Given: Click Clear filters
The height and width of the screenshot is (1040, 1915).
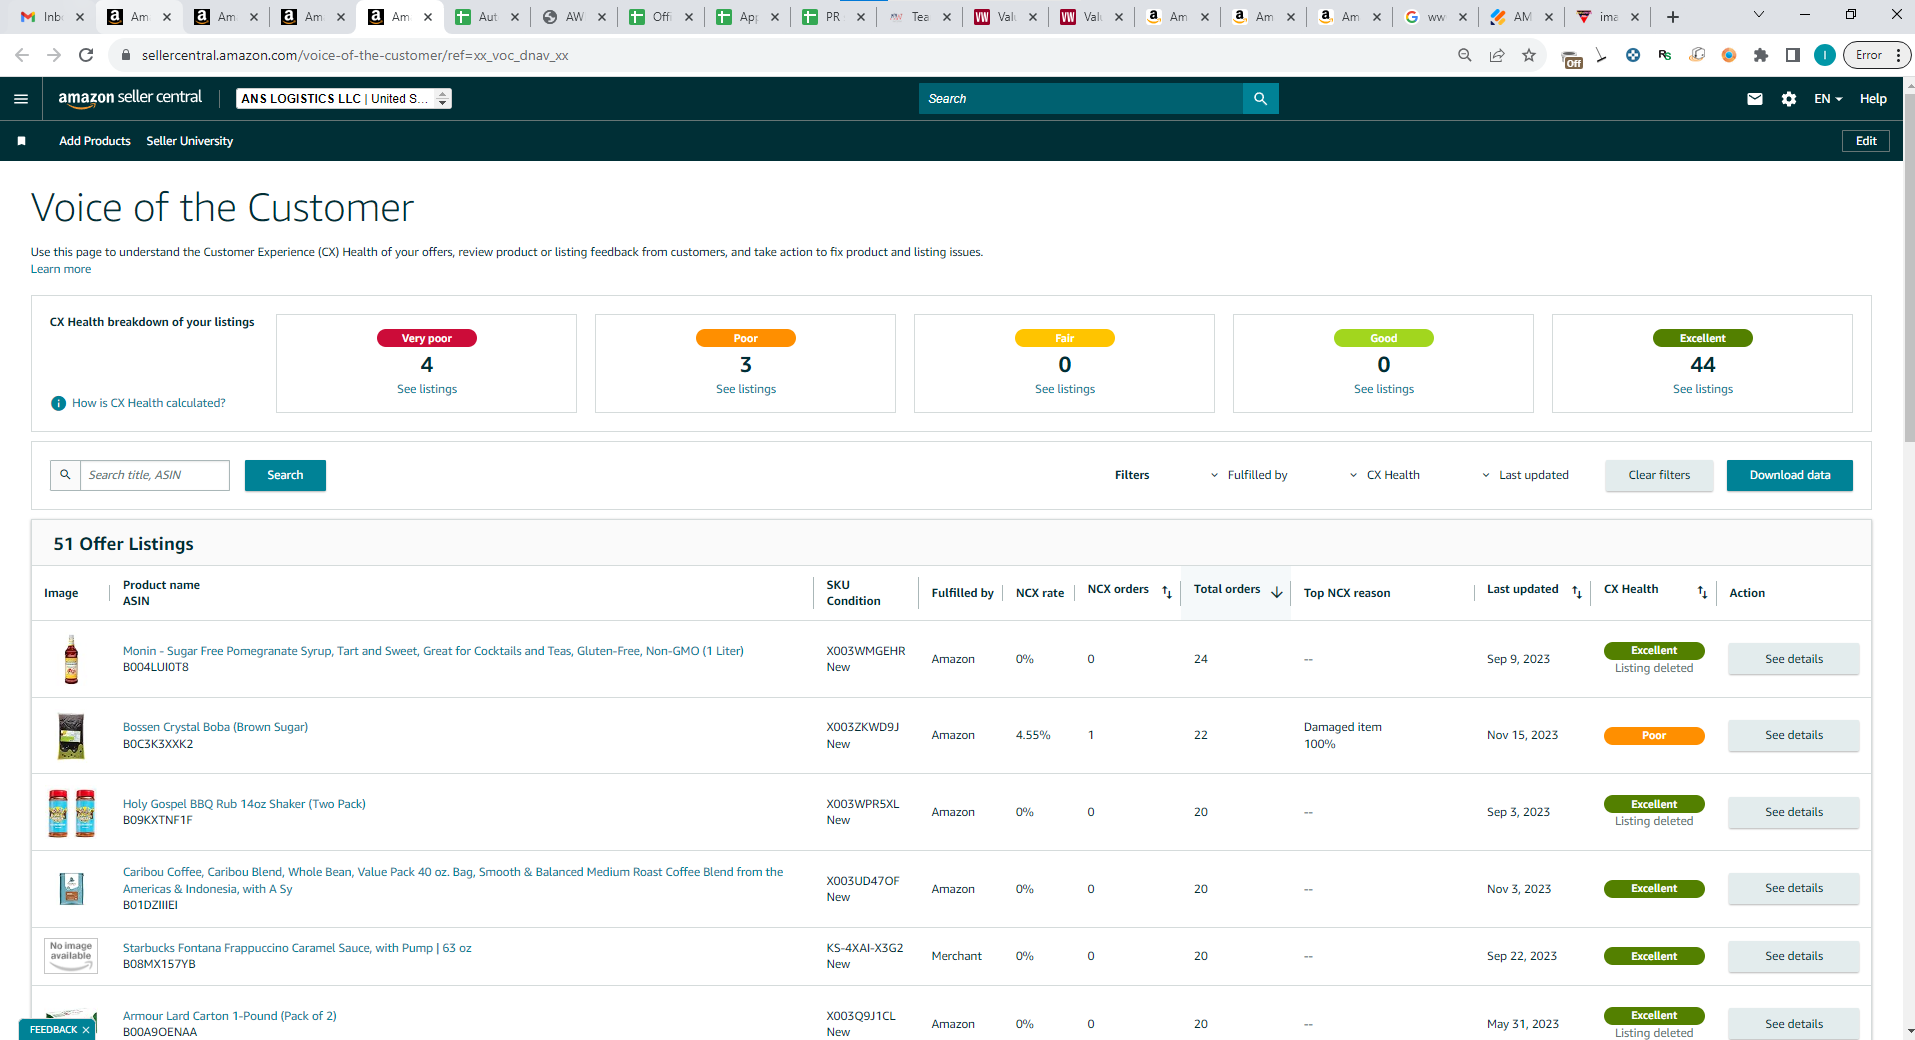Looking at the screenshot, I should [1659, 475].
